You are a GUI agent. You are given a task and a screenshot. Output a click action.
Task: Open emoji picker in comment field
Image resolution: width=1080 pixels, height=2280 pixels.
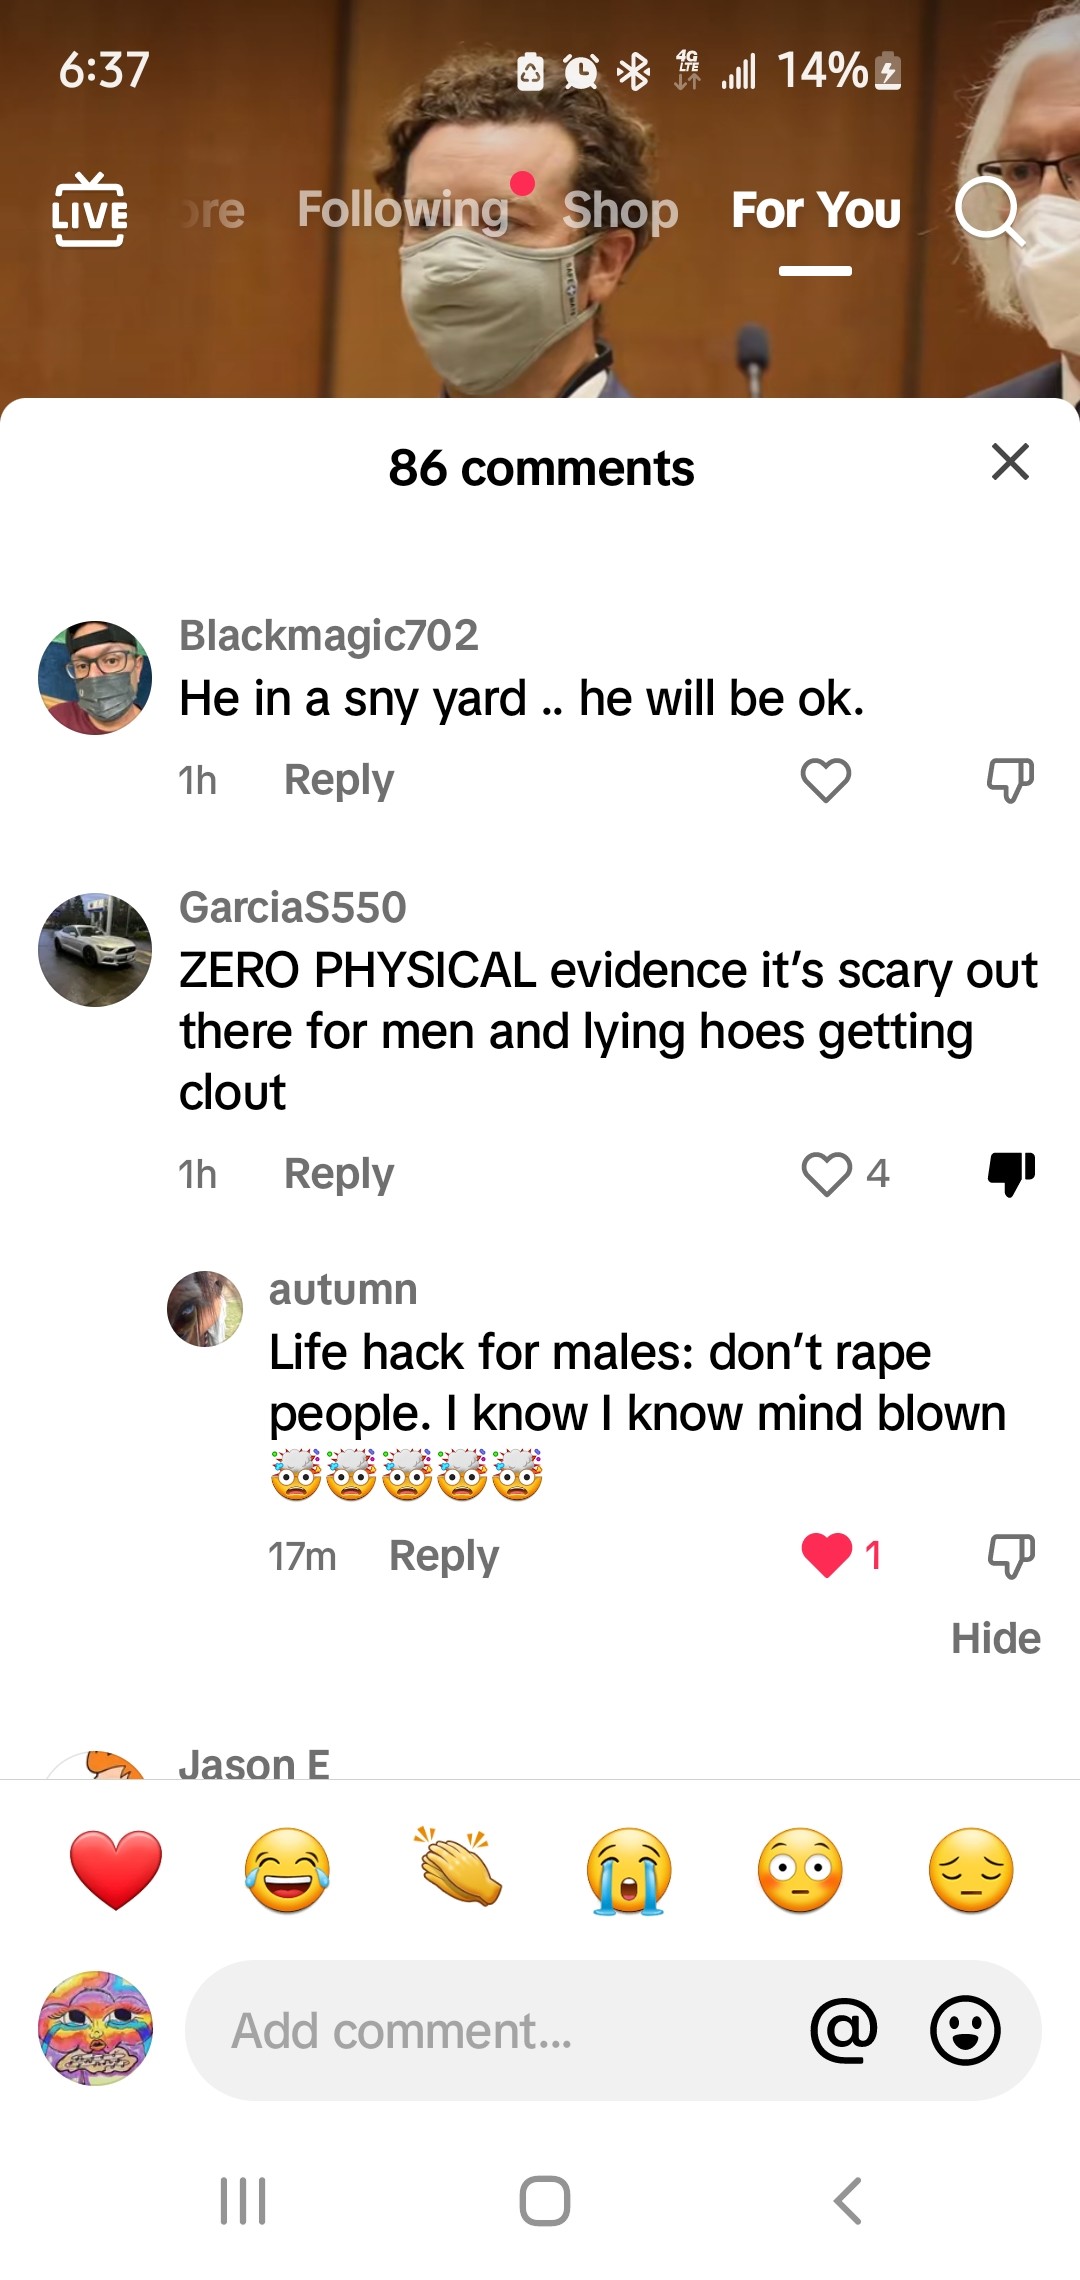965,2031
